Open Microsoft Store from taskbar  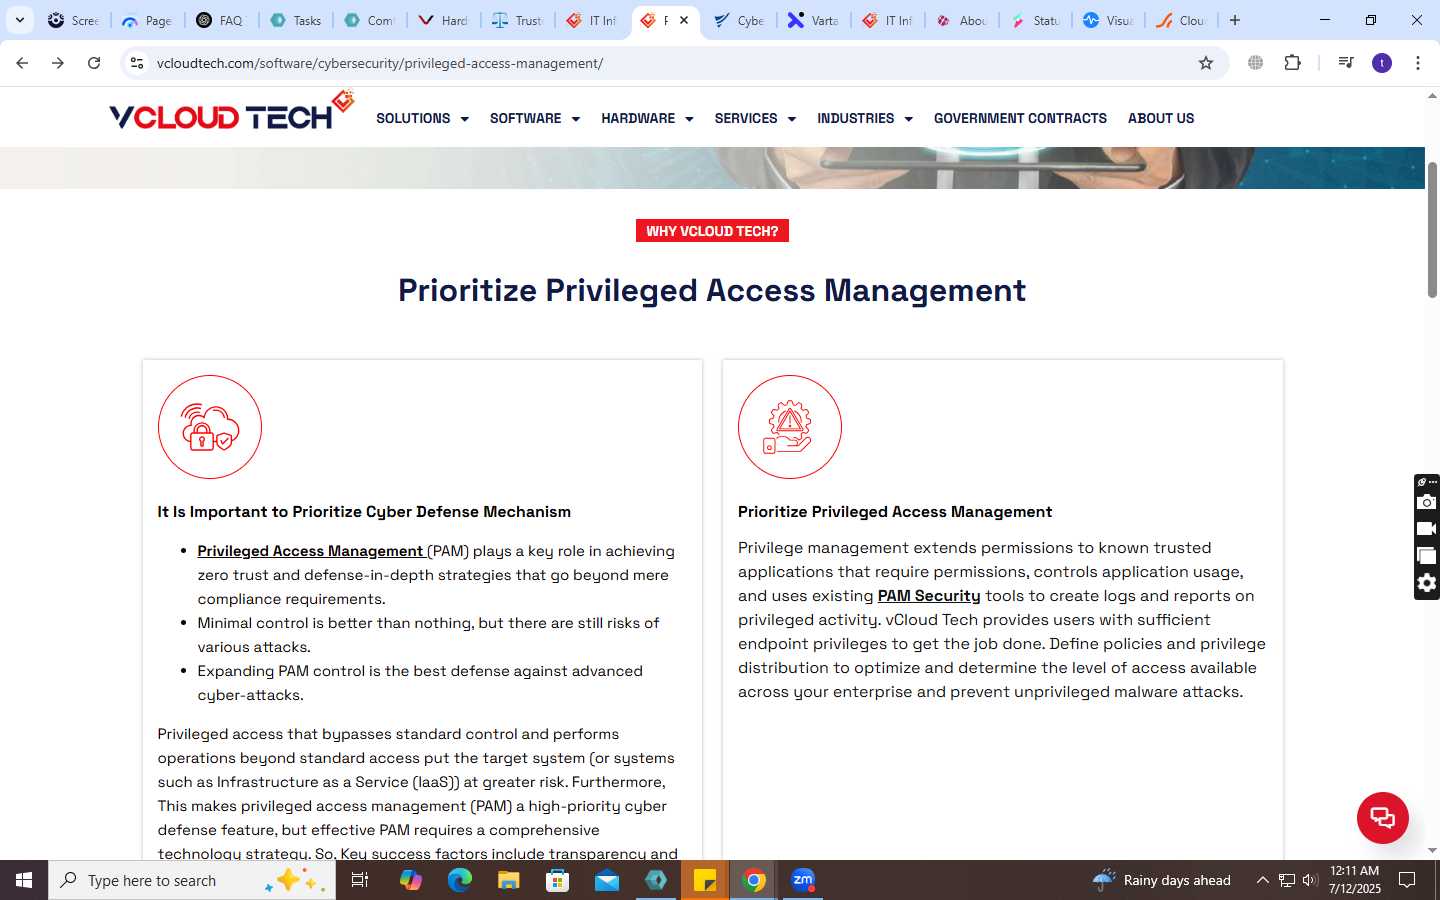[558, 880]
